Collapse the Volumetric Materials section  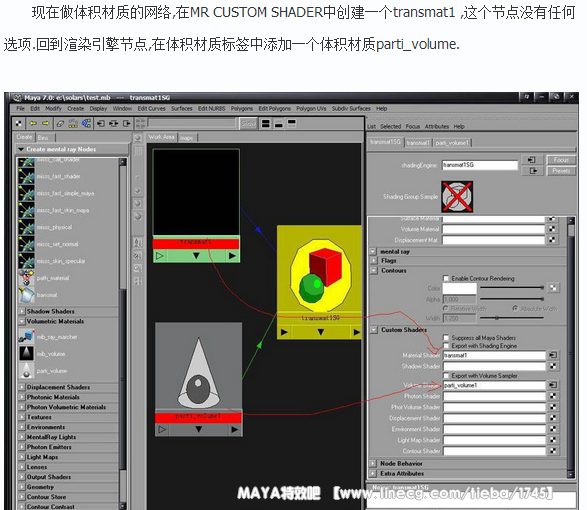pyautogui.click(x=22, y=321)
